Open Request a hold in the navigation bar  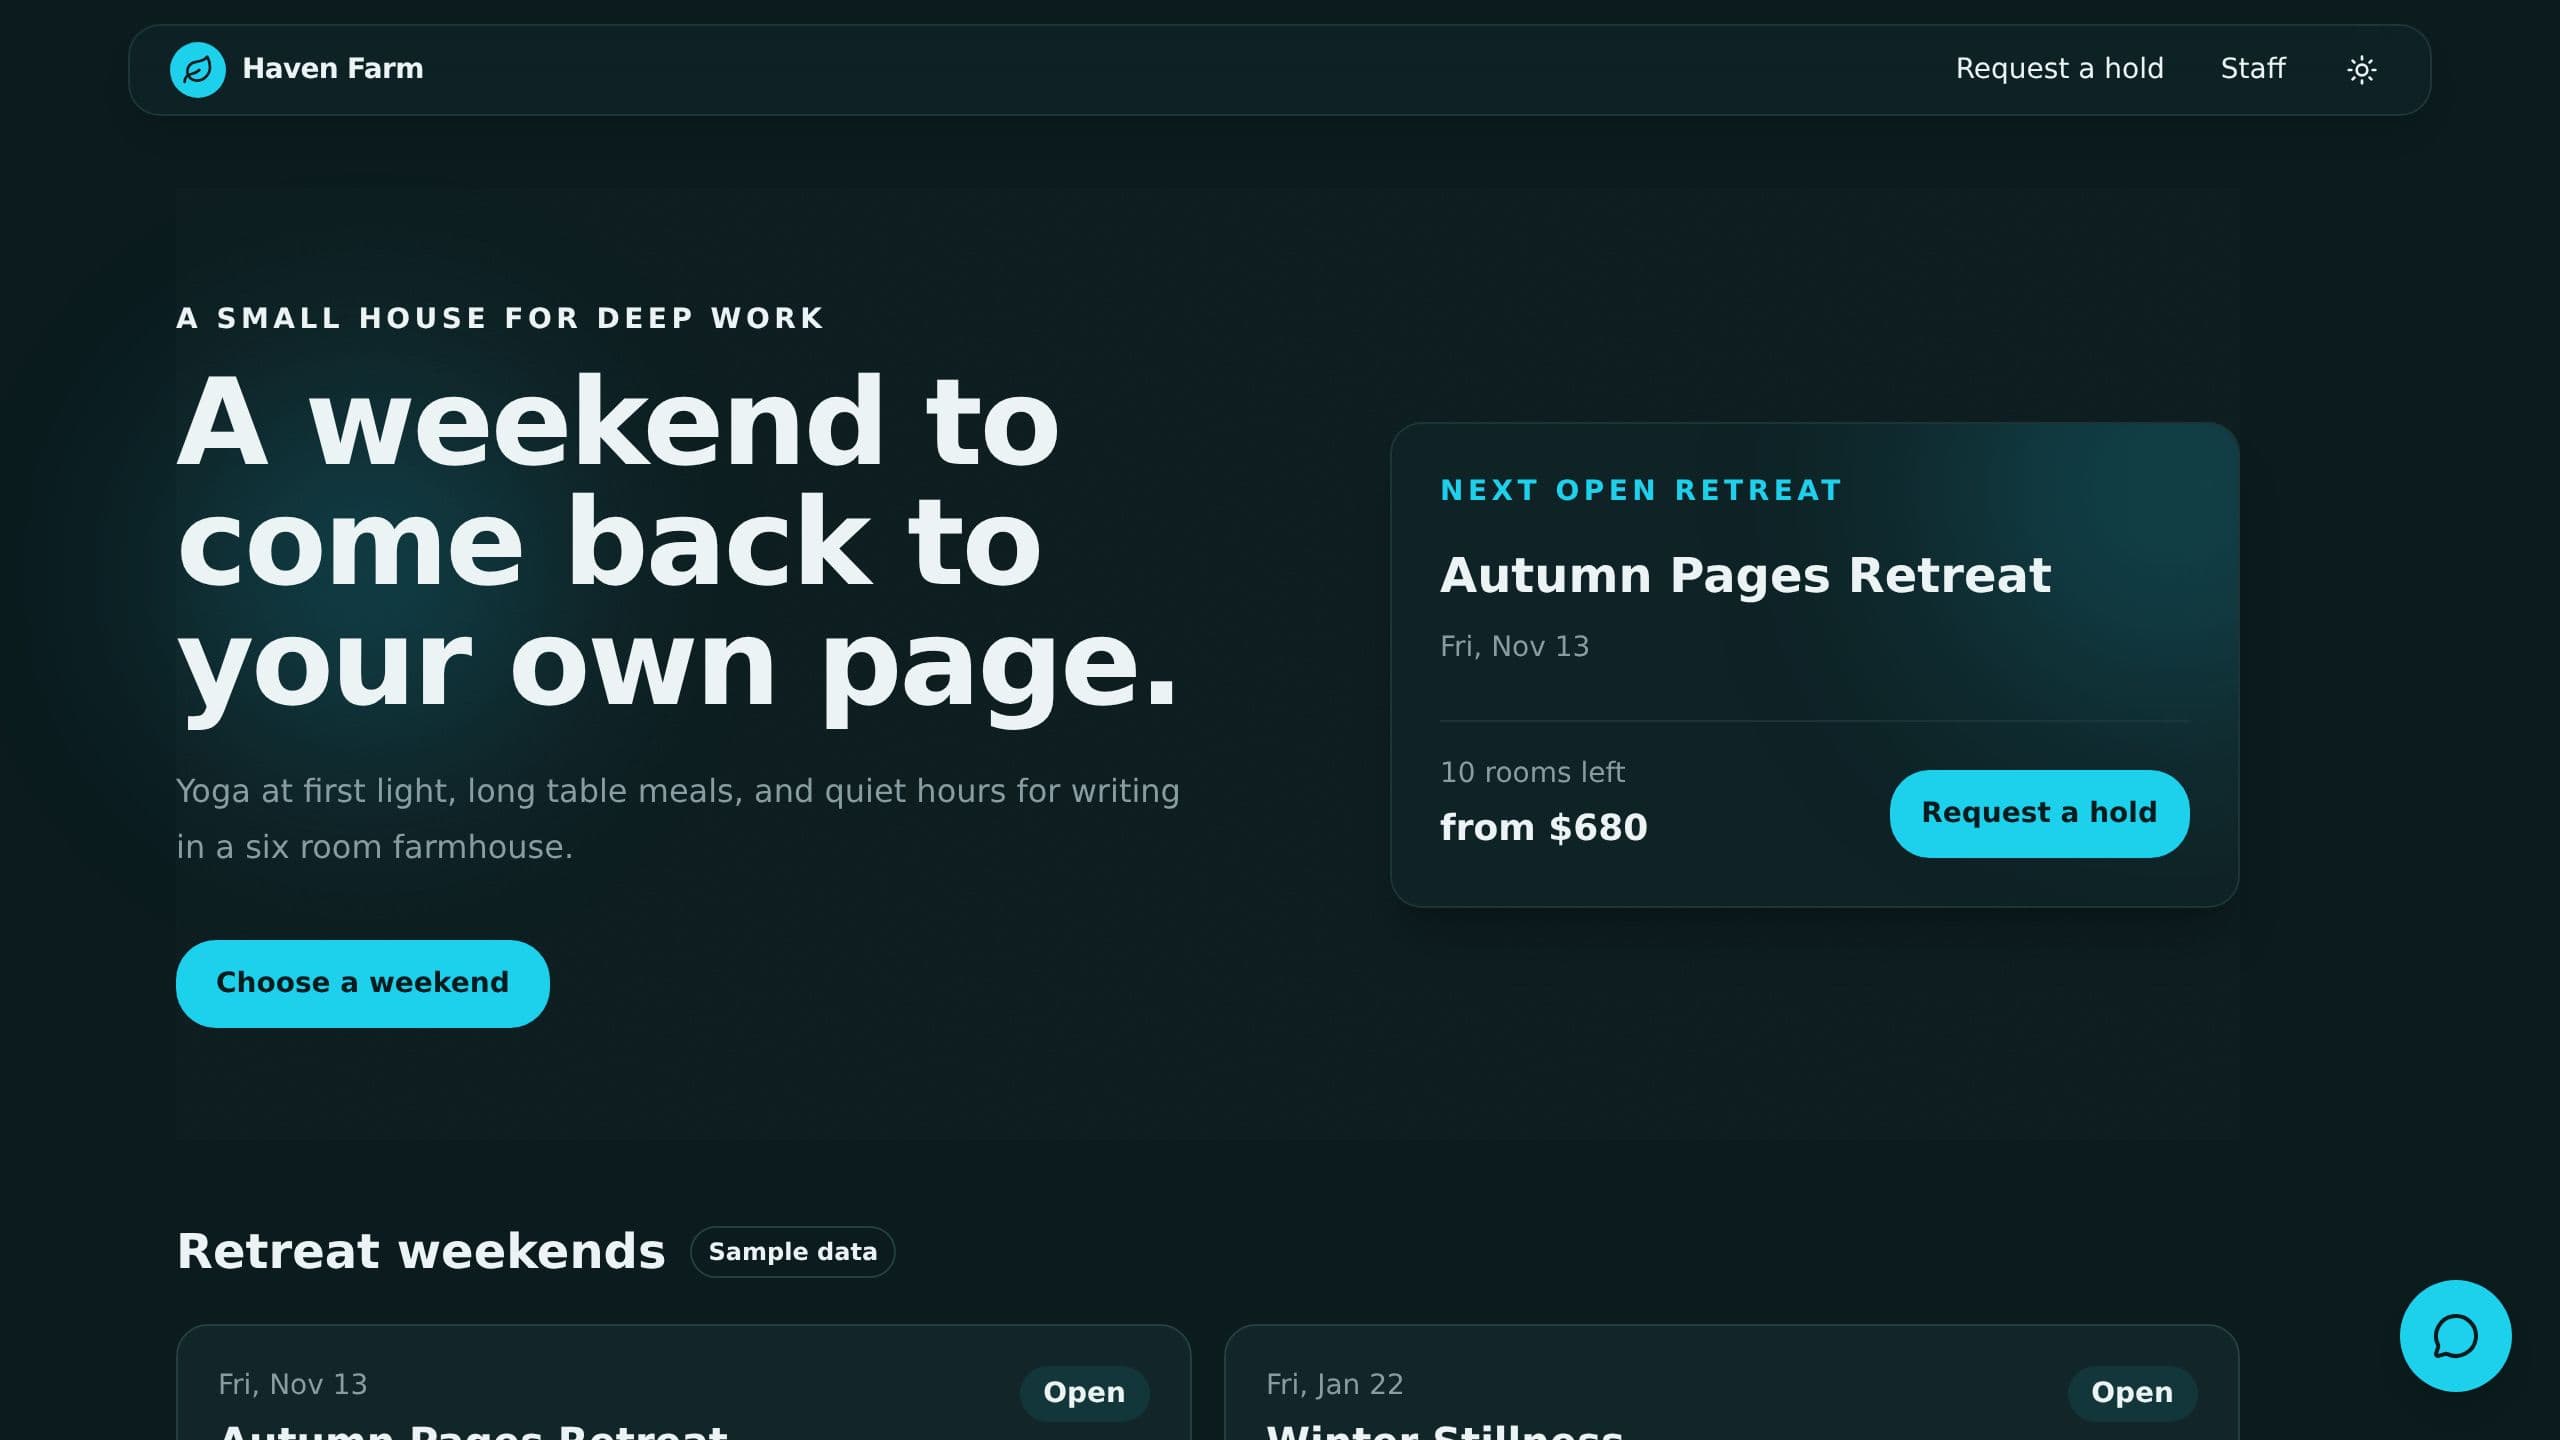(2059, 68)
